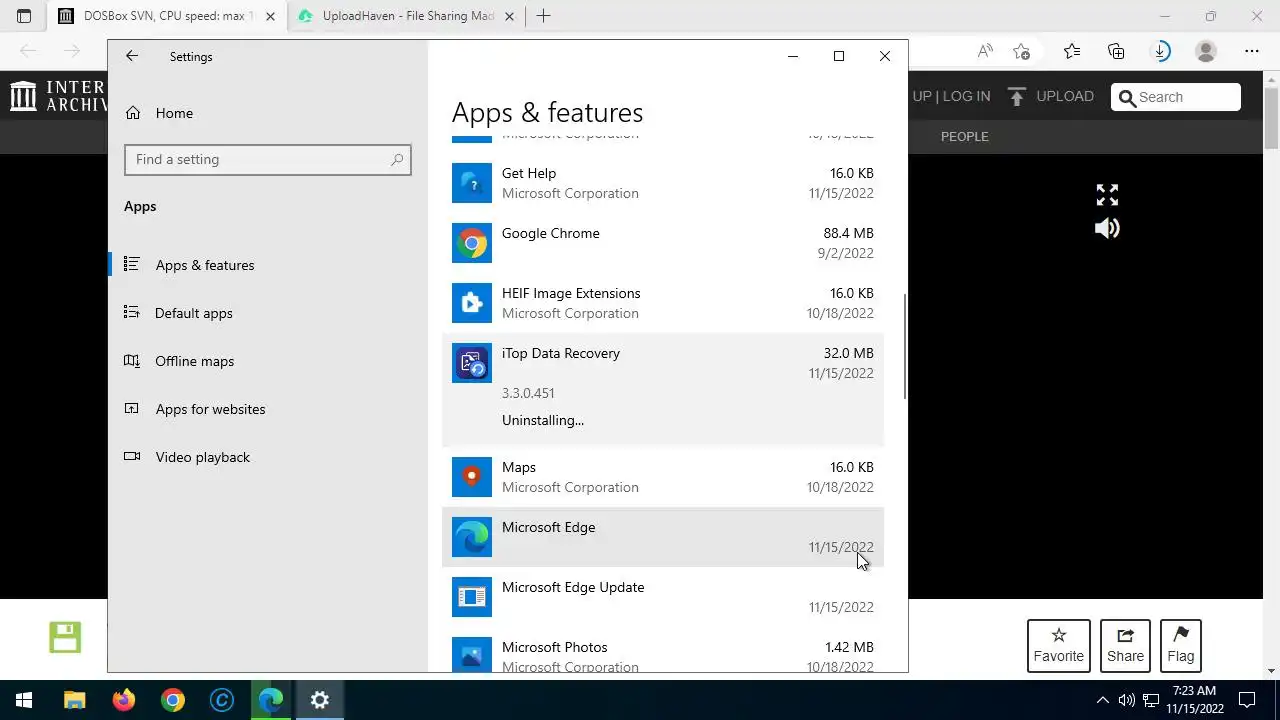Open the browser tab actions menu
This screenshot has width=1280, height=720.
24,16
